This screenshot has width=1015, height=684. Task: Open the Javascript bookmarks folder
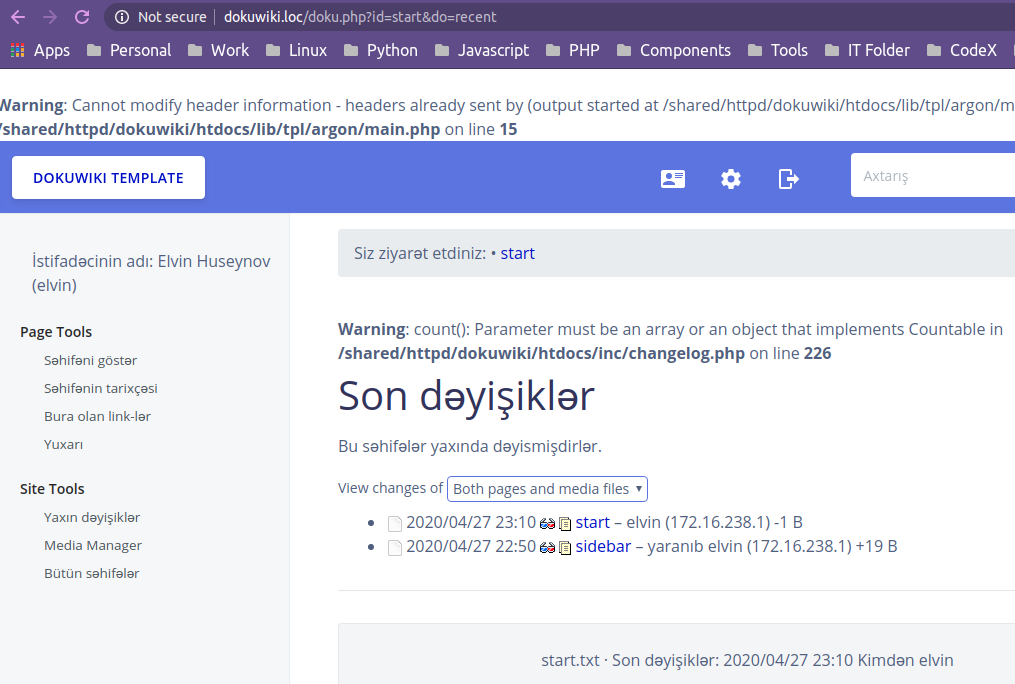pyautogui.click(x=482, y=50)
